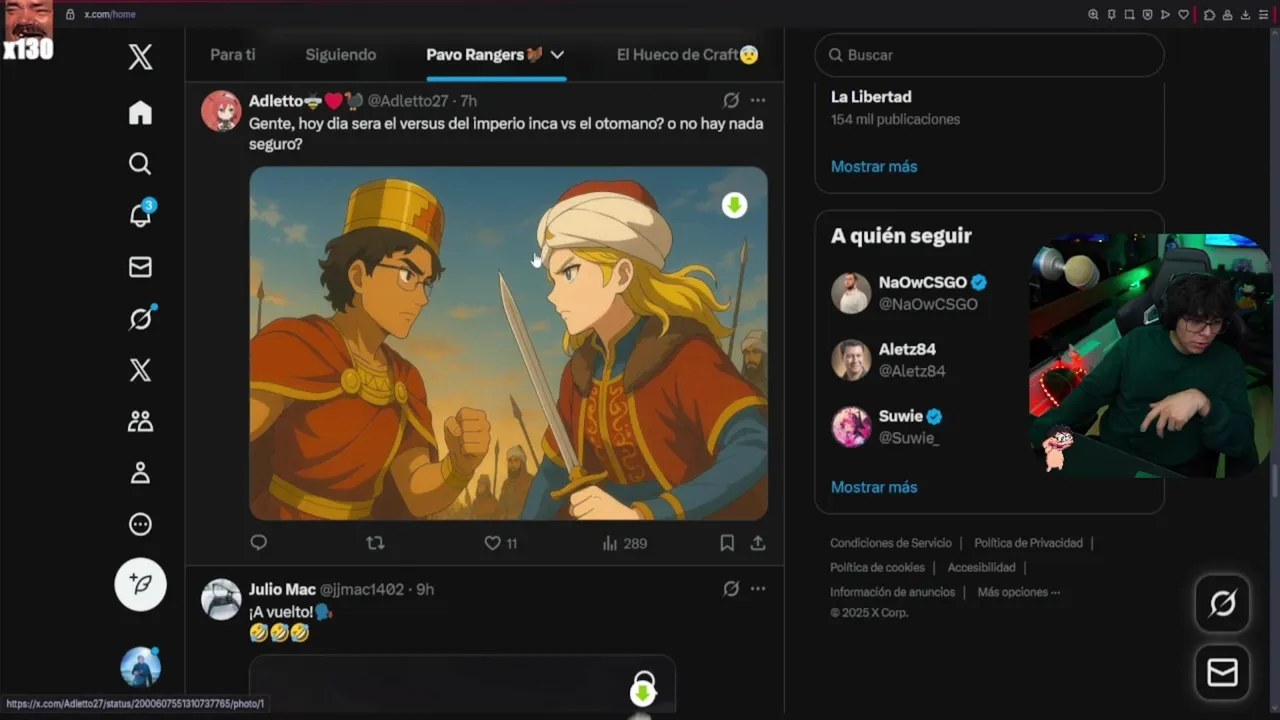The width and height of the screenshot is (1280, 720).
Task: Switch to the Siguiendo tab
Action: [341, 55]
